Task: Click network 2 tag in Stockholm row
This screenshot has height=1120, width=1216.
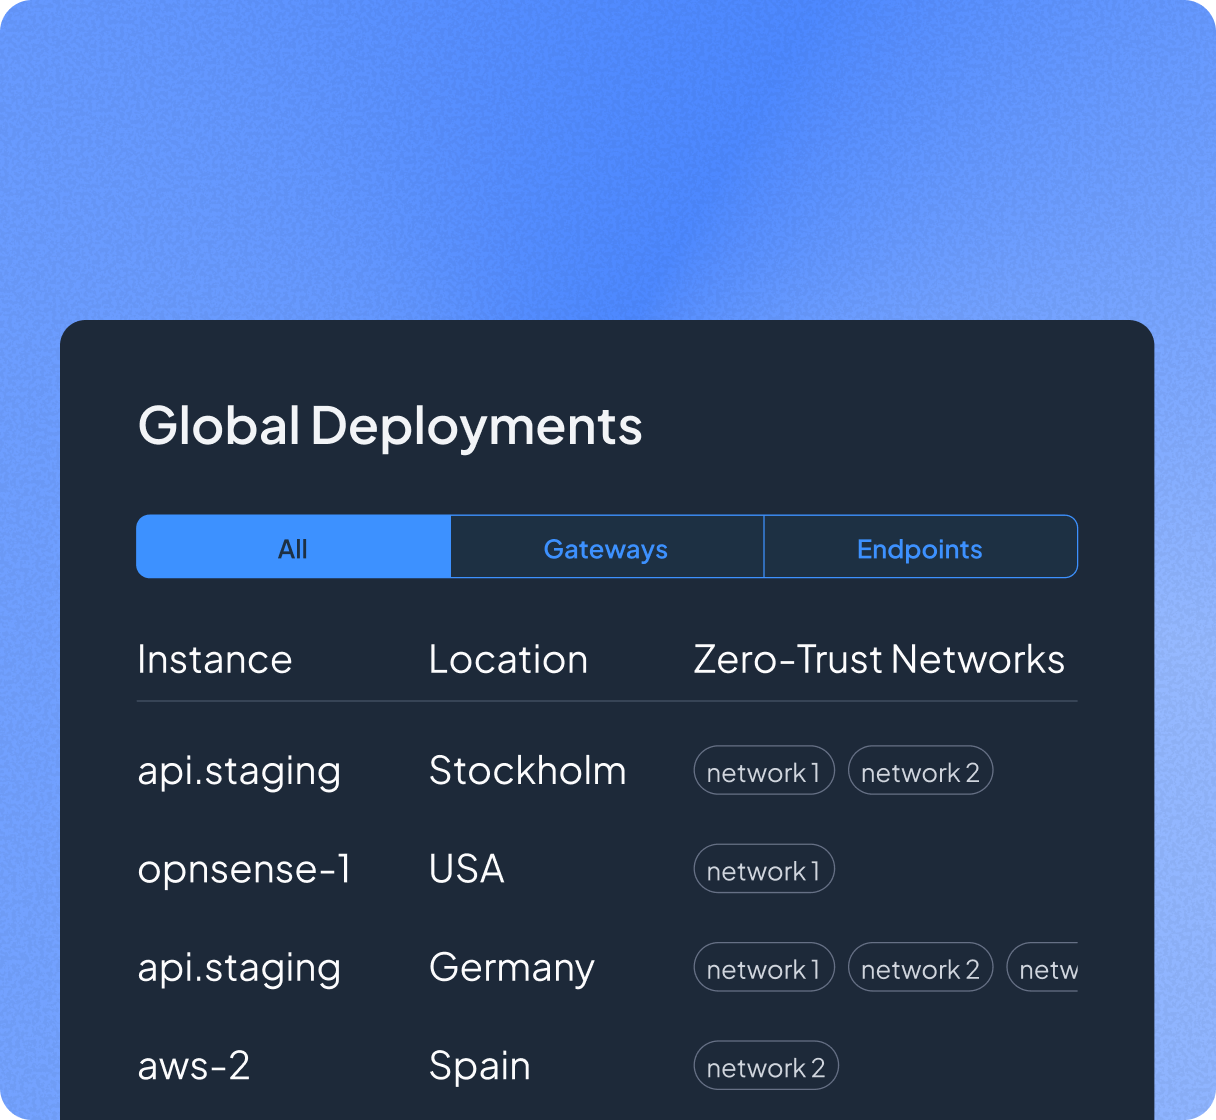Action: click(920, 771)
